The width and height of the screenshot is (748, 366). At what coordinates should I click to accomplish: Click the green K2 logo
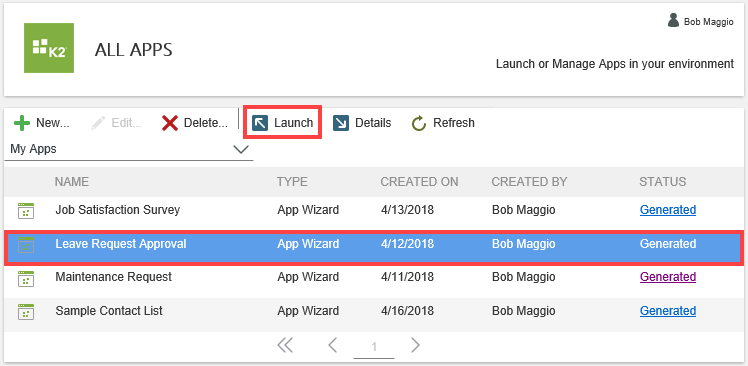[x=49, y=48]
